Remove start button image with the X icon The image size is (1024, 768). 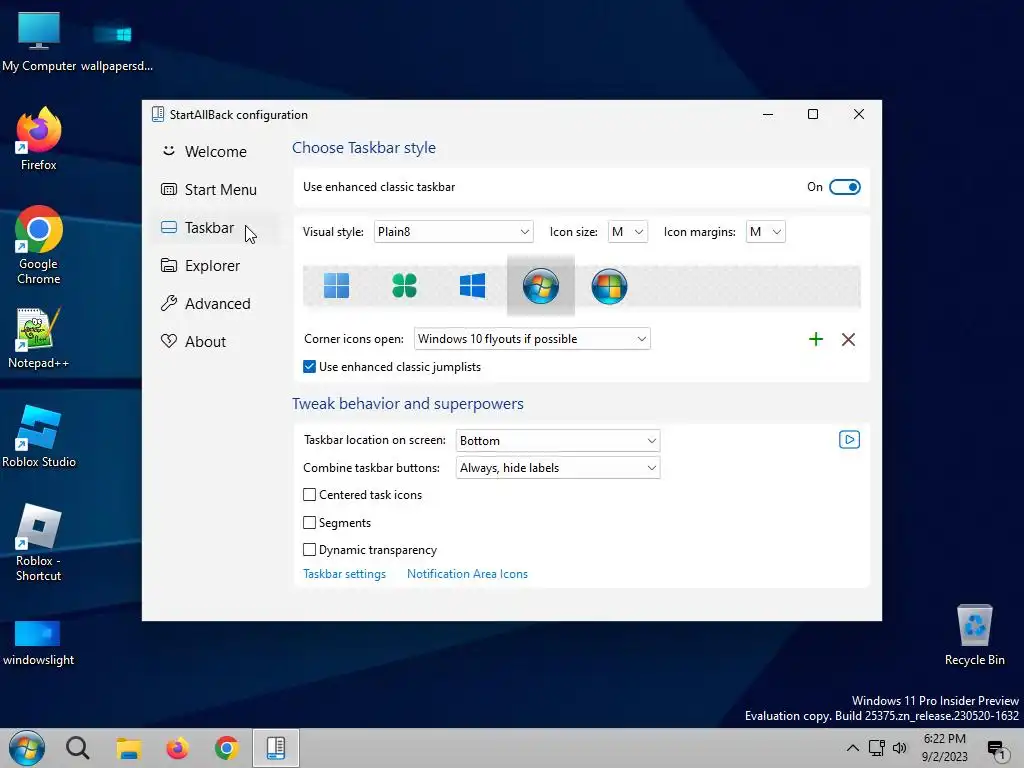point(848,339)
